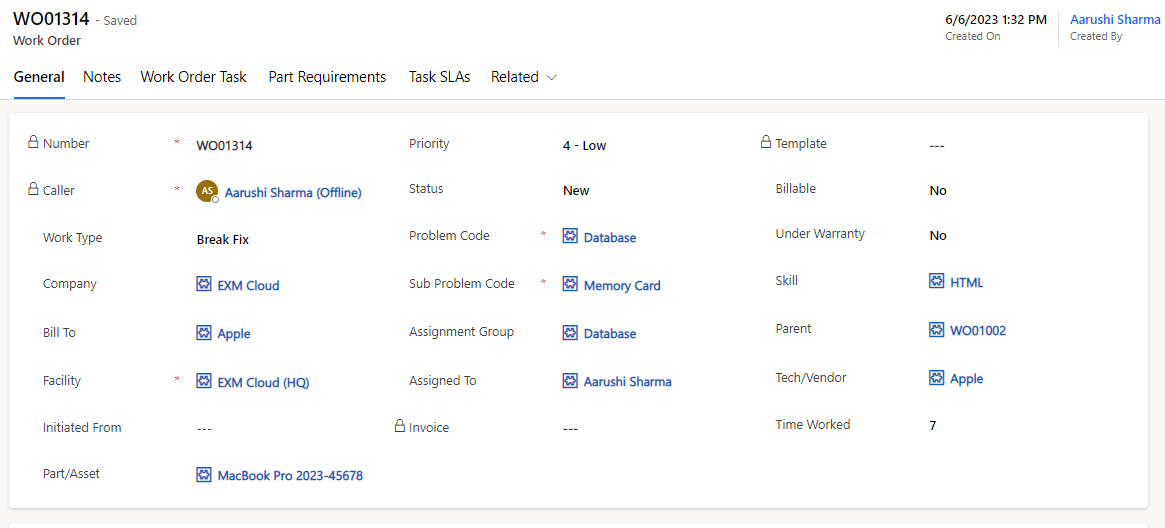This screenshot has height=528, width=1165.
Task: Expand the Related tab dropdown
Action: coord(524,77)
